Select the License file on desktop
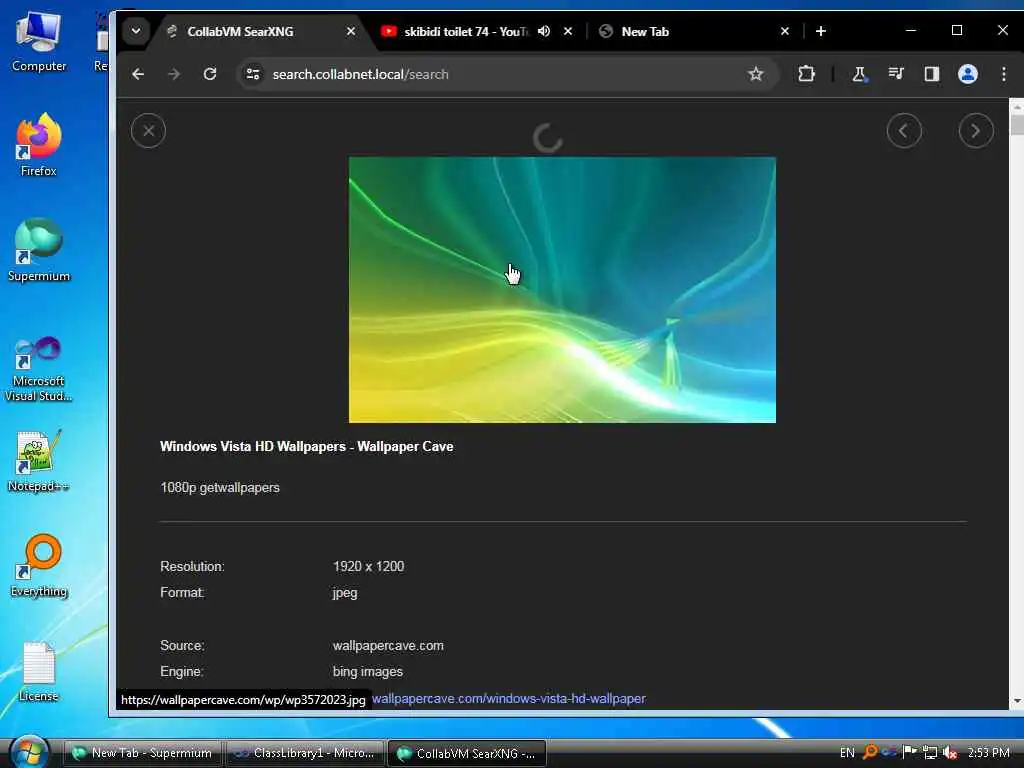 (39, 671)
